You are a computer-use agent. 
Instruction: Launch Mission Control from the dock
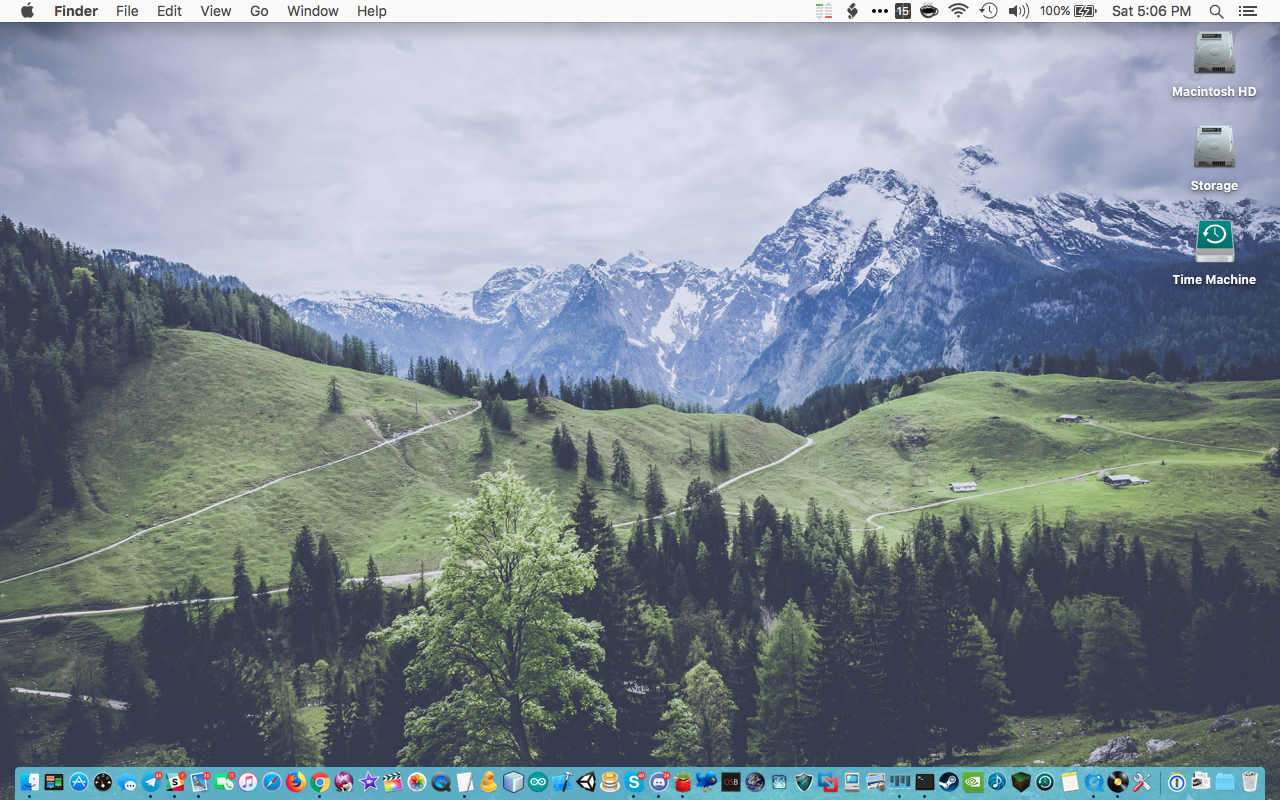pyautogui.click(x=54, y=782)
